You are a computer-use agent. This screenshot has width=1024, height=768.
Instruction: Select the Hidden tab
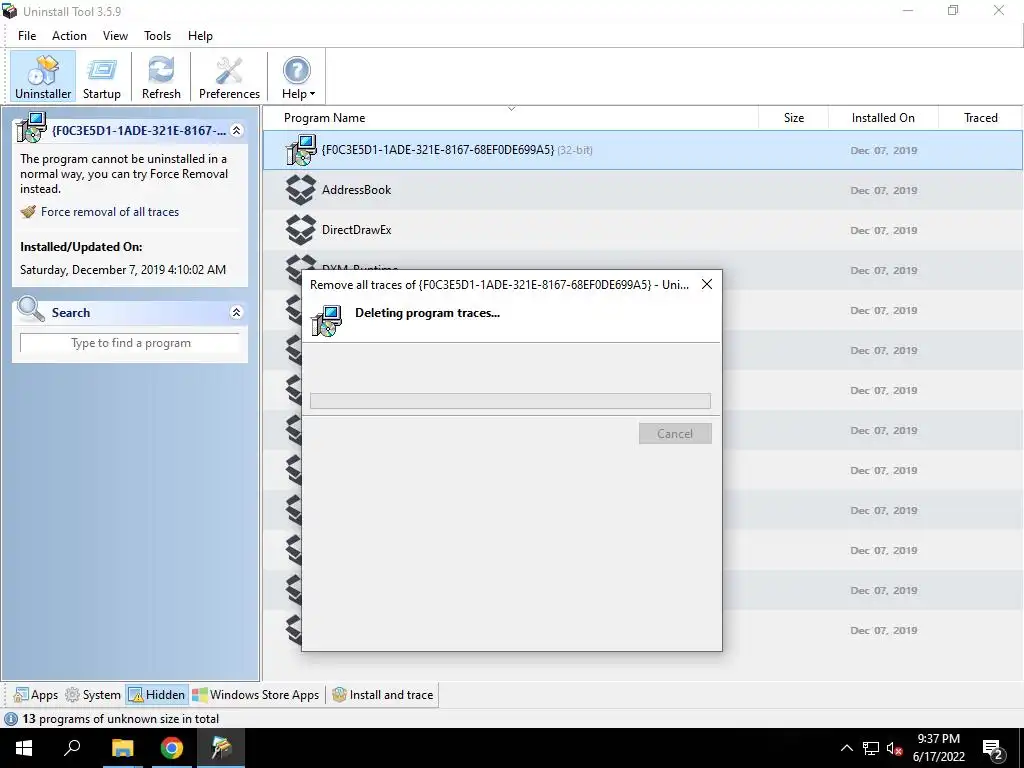(x=157, y=695)
